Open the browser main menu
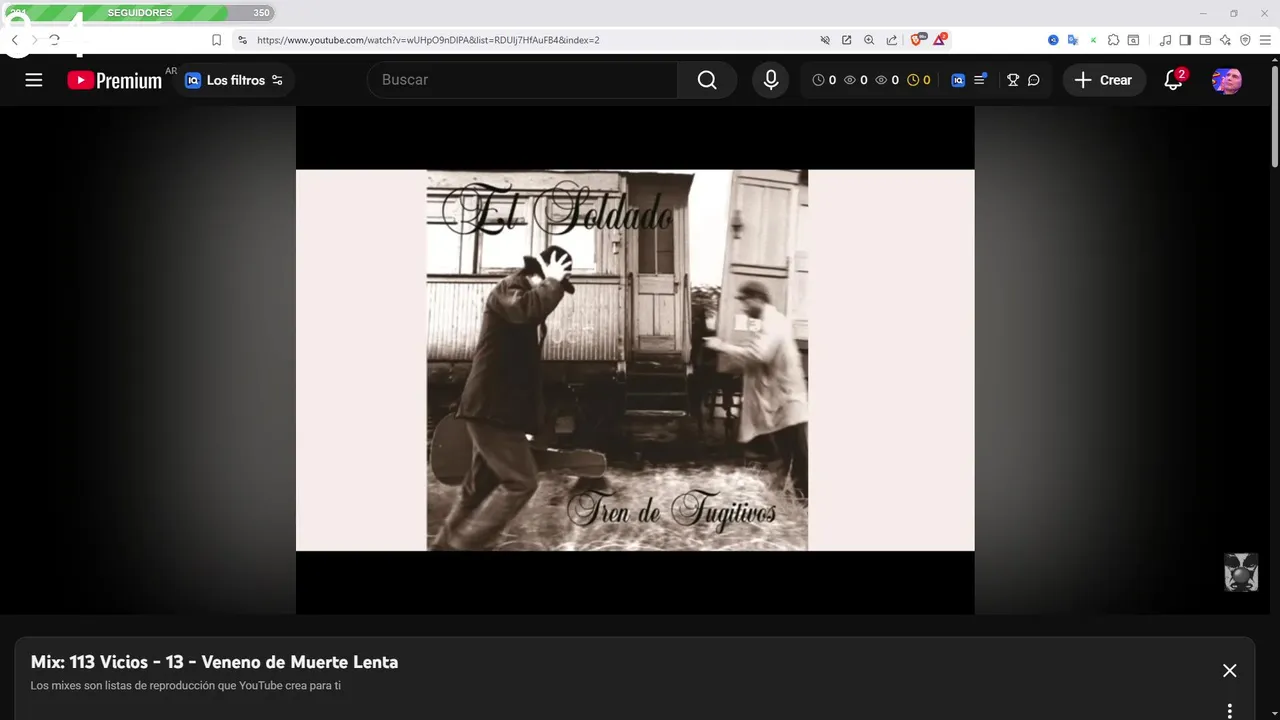 pos(1265,40)
